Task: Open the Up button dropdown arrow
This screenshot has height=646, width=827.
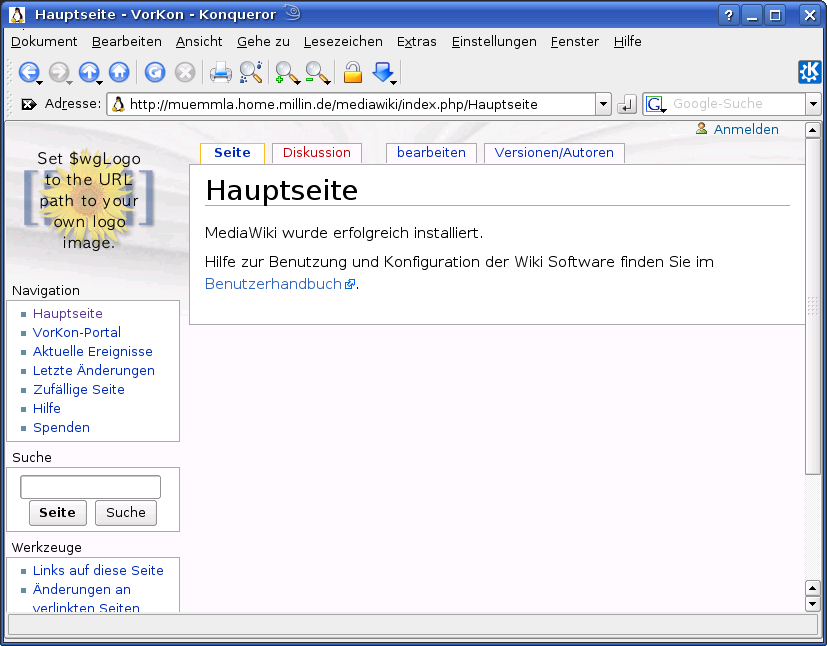Action: click(100, 82)
